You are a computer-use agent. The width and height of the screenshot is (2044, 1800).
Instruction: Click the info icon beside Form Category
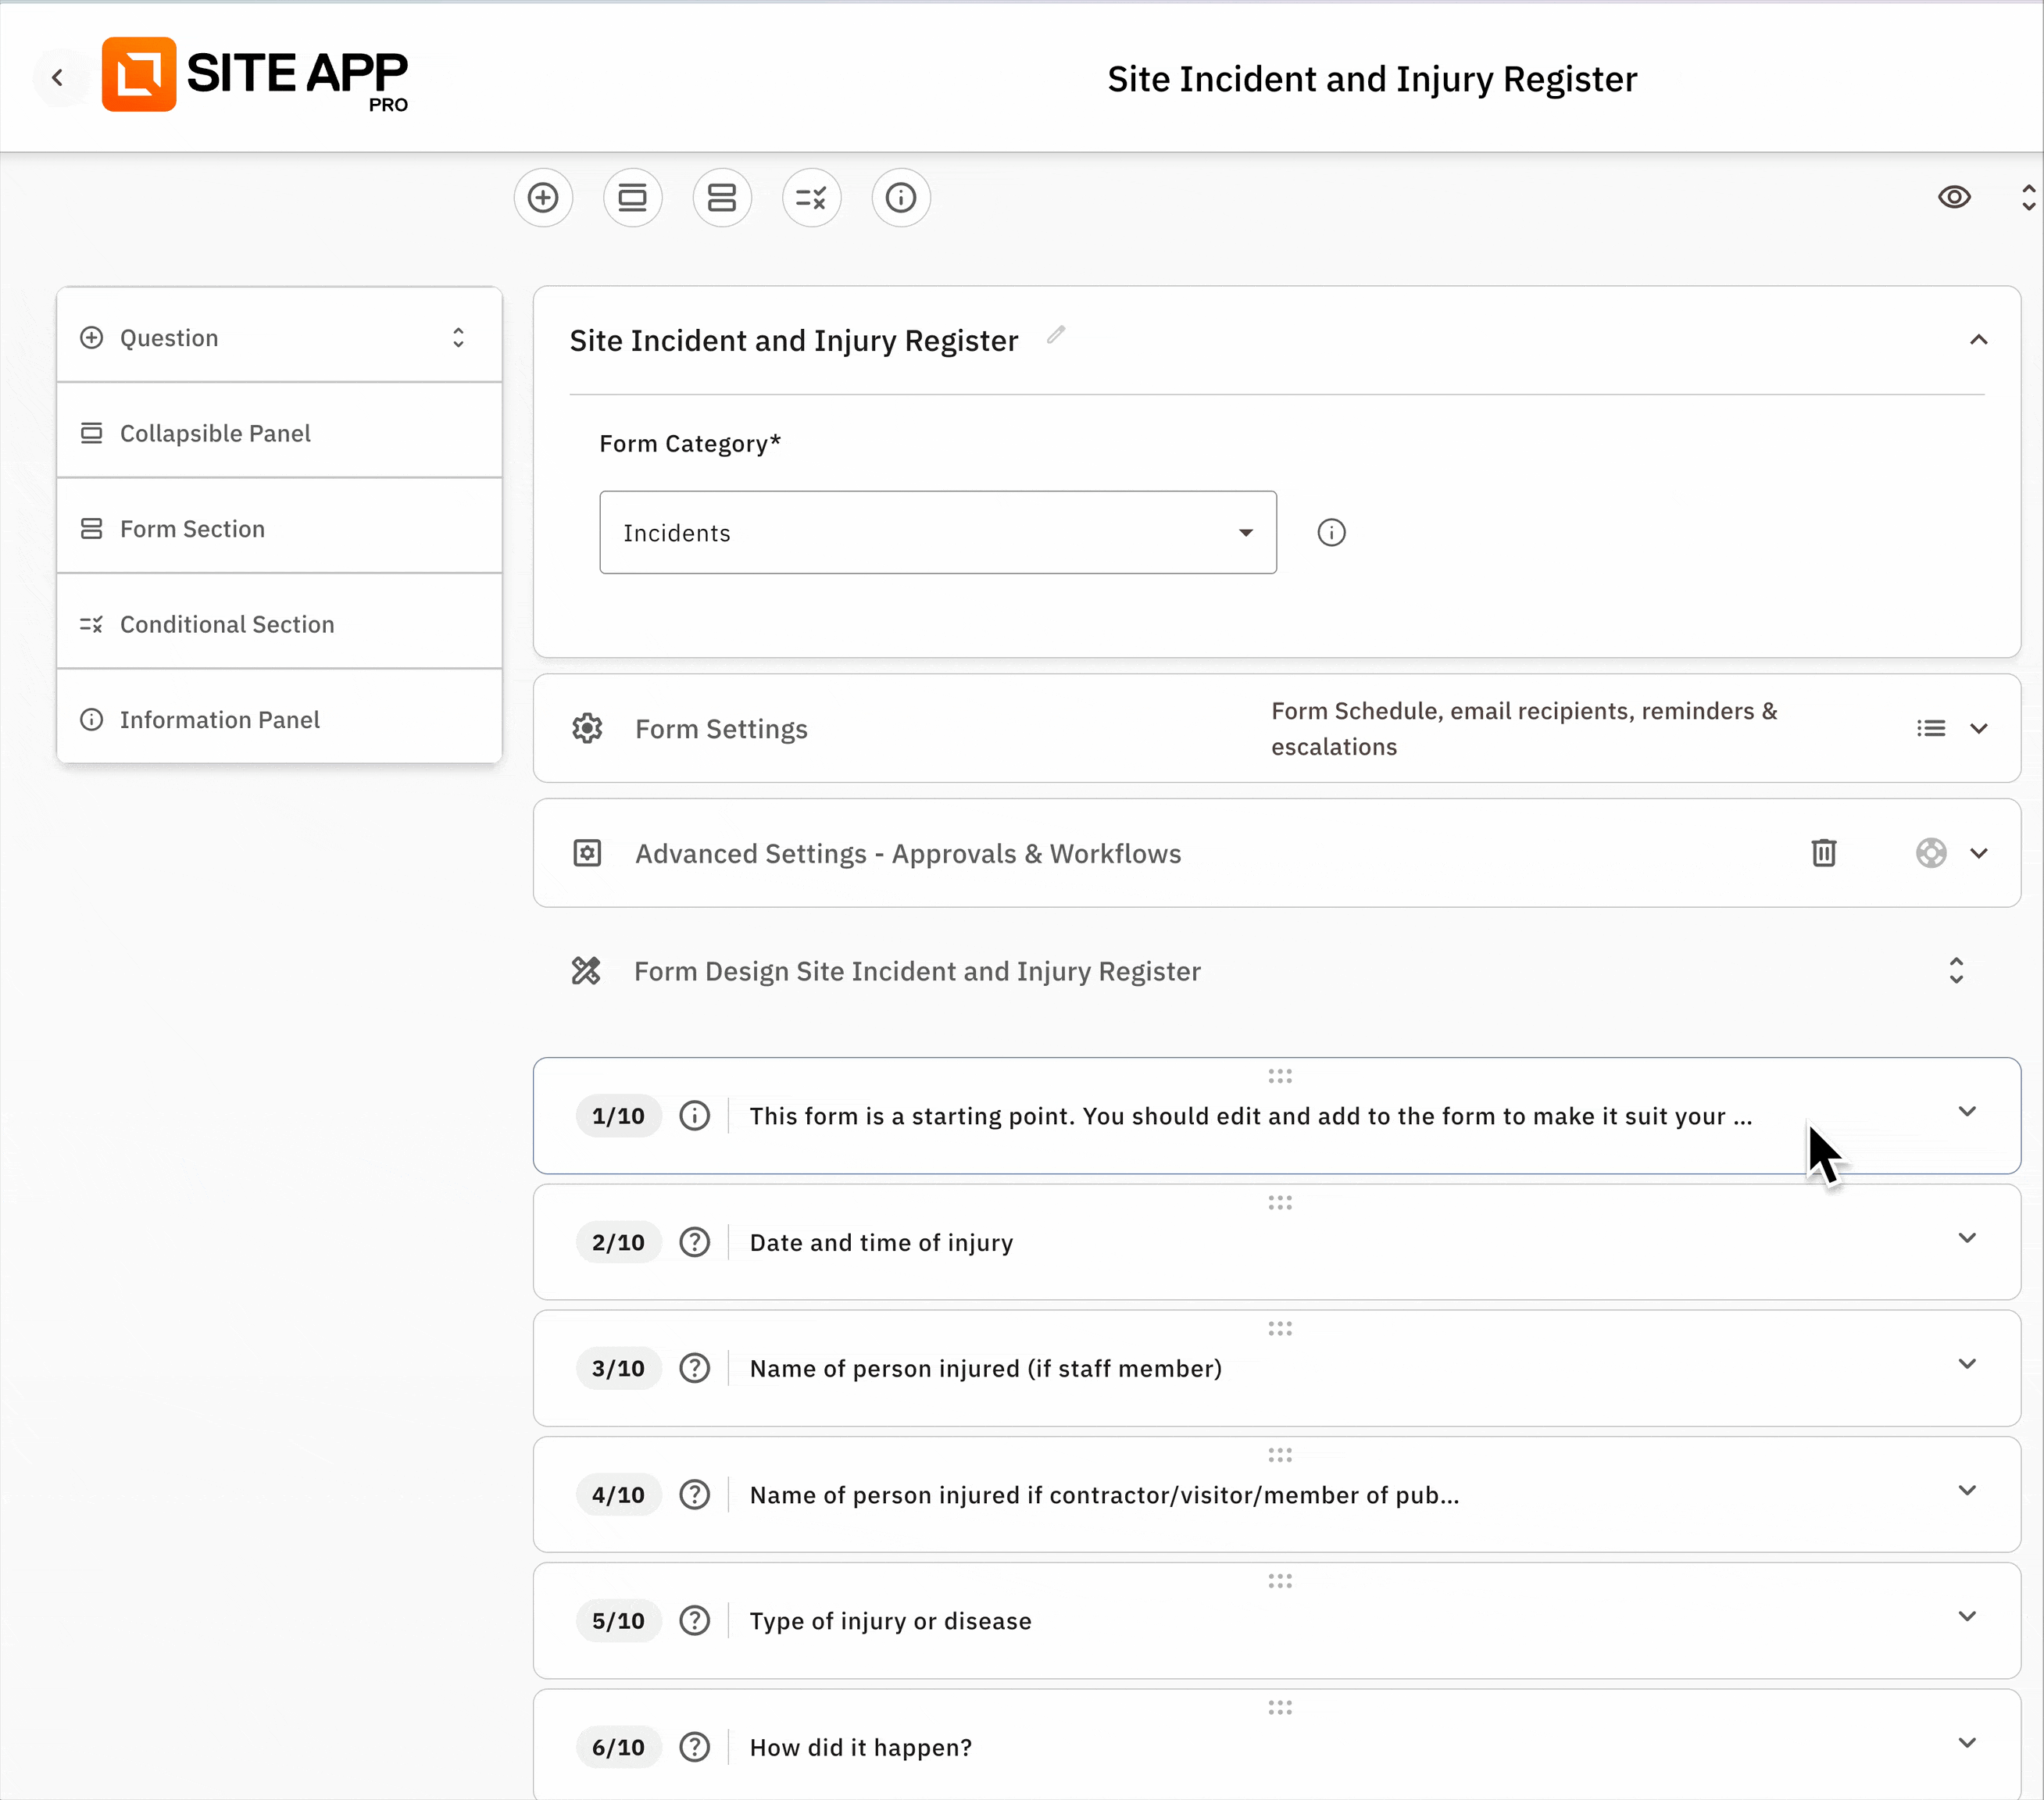coord(1331,533)
